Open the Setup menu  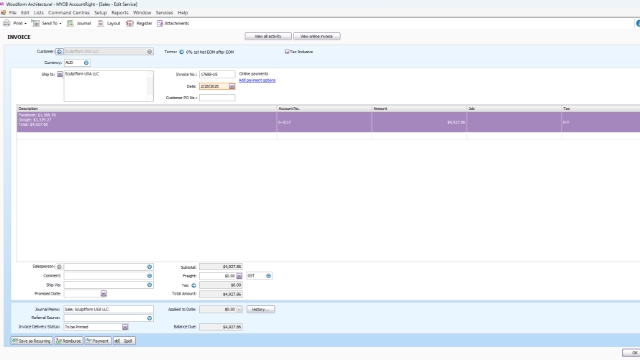pyautogui.click(x=100, y=13)
